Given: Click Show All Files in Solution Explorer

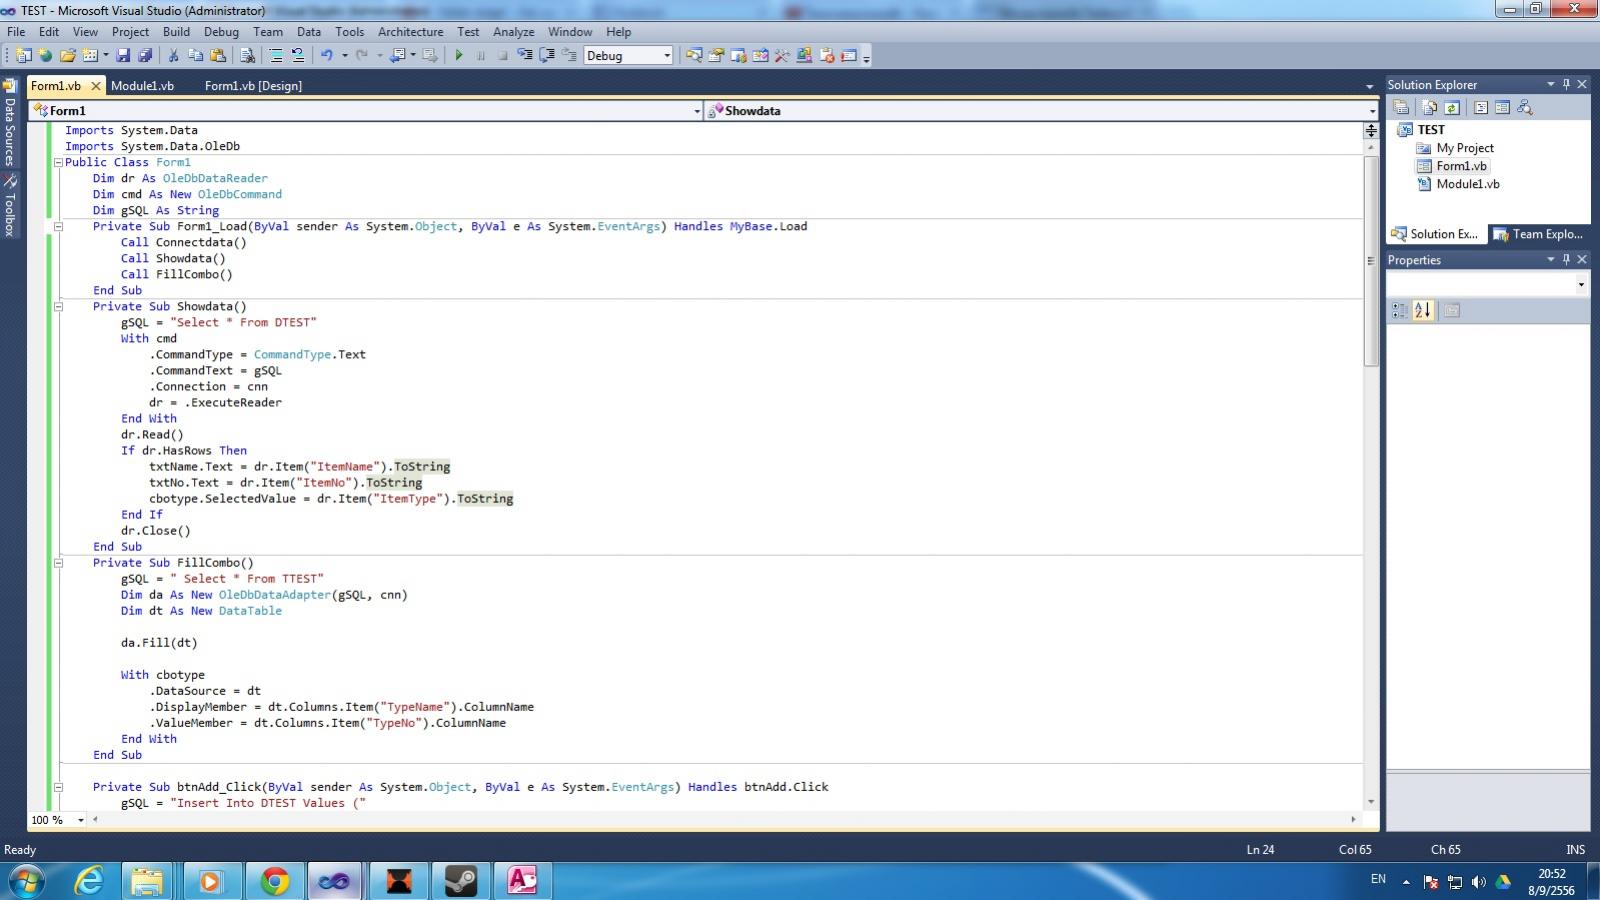Looking at the screenshot, I should click(x=1430, y=107).
